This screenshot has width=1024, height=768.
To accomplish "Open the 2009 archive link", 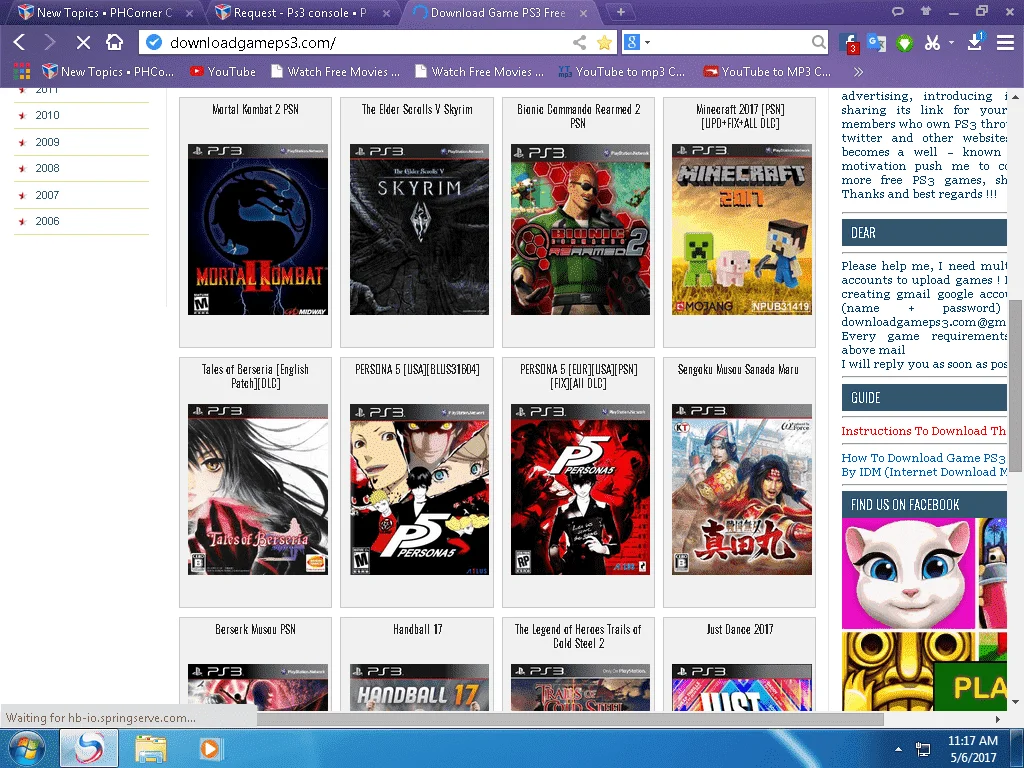I will click(47, 142).
